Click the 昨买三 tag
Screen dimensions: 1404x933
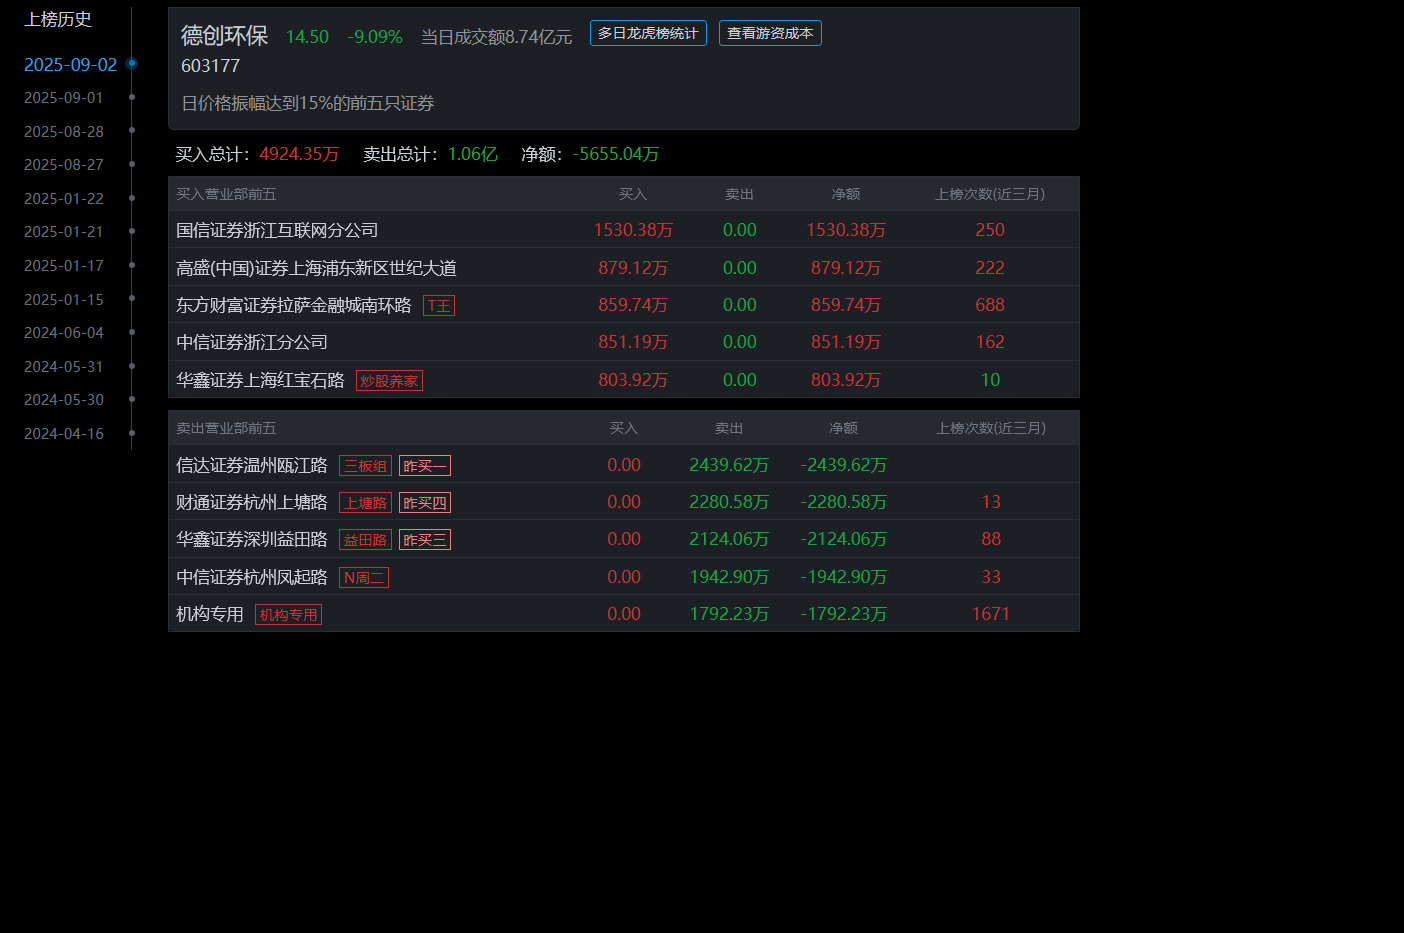(x=425, y=540)
